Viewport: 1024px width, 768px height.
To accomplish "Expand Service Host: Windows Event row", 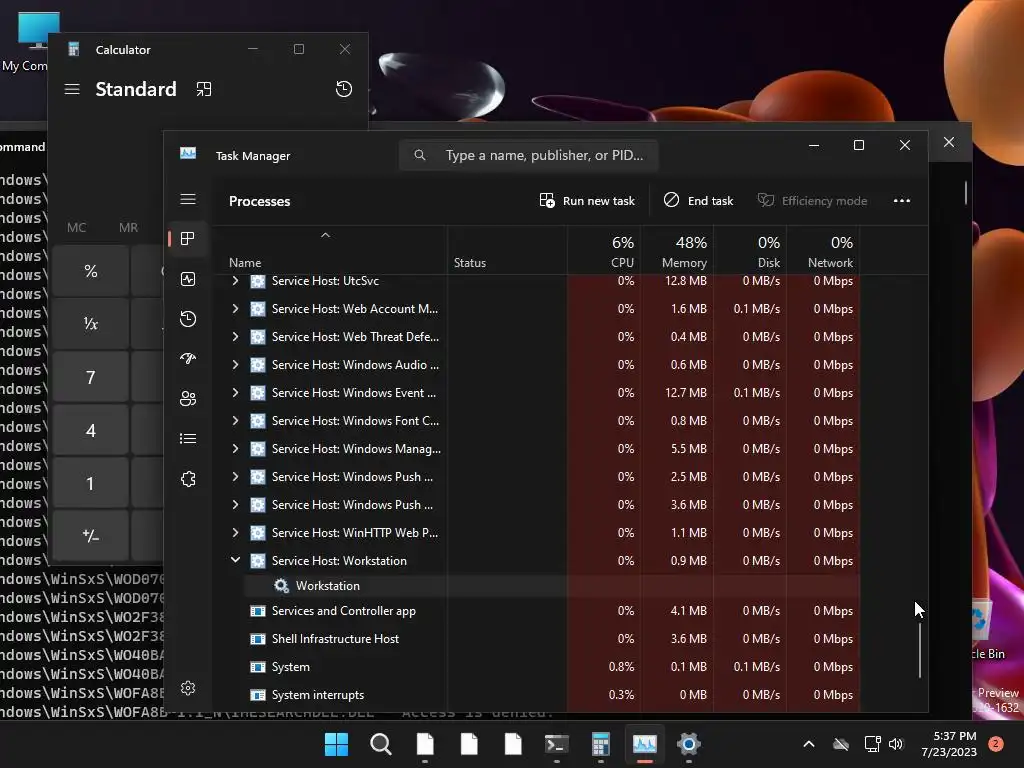I will 235,393.
